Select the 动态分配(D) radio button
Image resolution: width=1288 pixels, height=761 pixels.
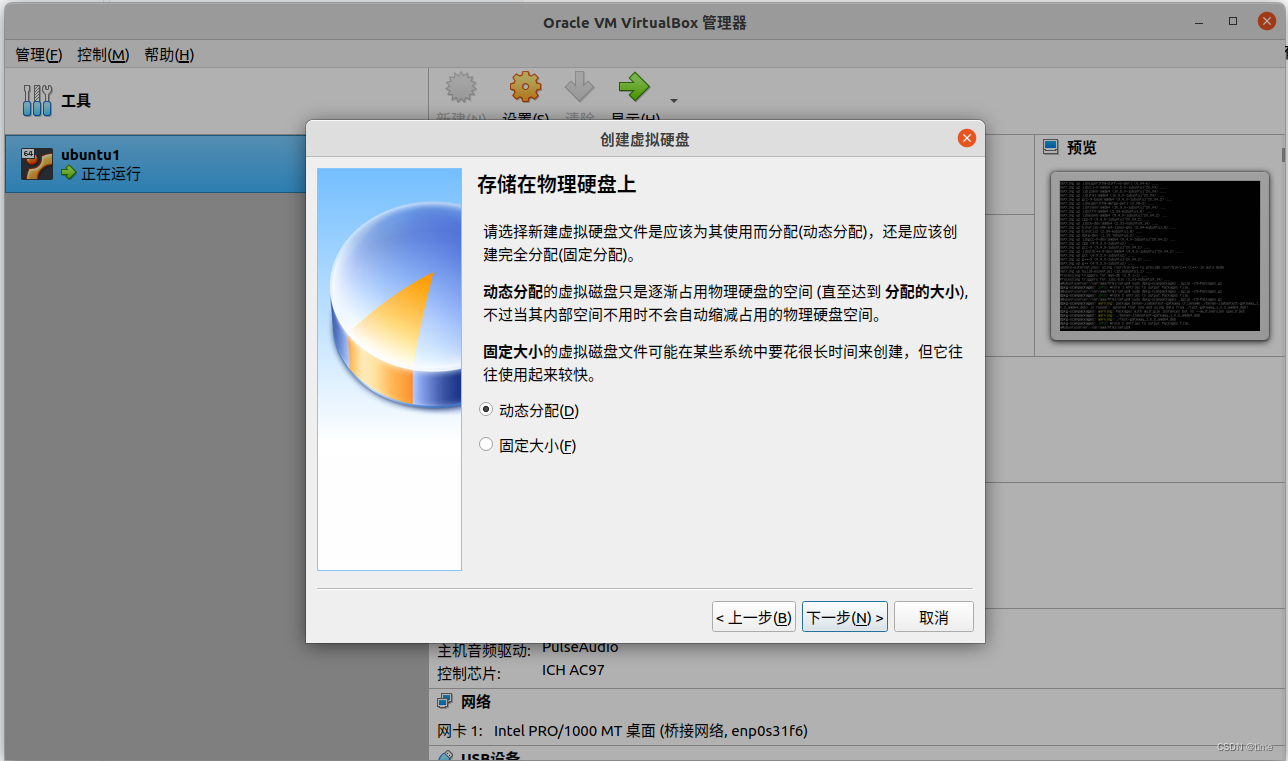pos(487,410)
